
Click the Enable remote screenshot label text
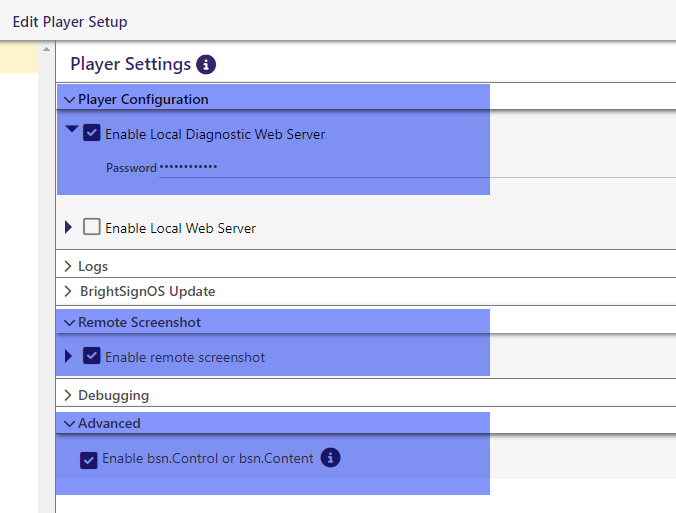click(185, 357)
